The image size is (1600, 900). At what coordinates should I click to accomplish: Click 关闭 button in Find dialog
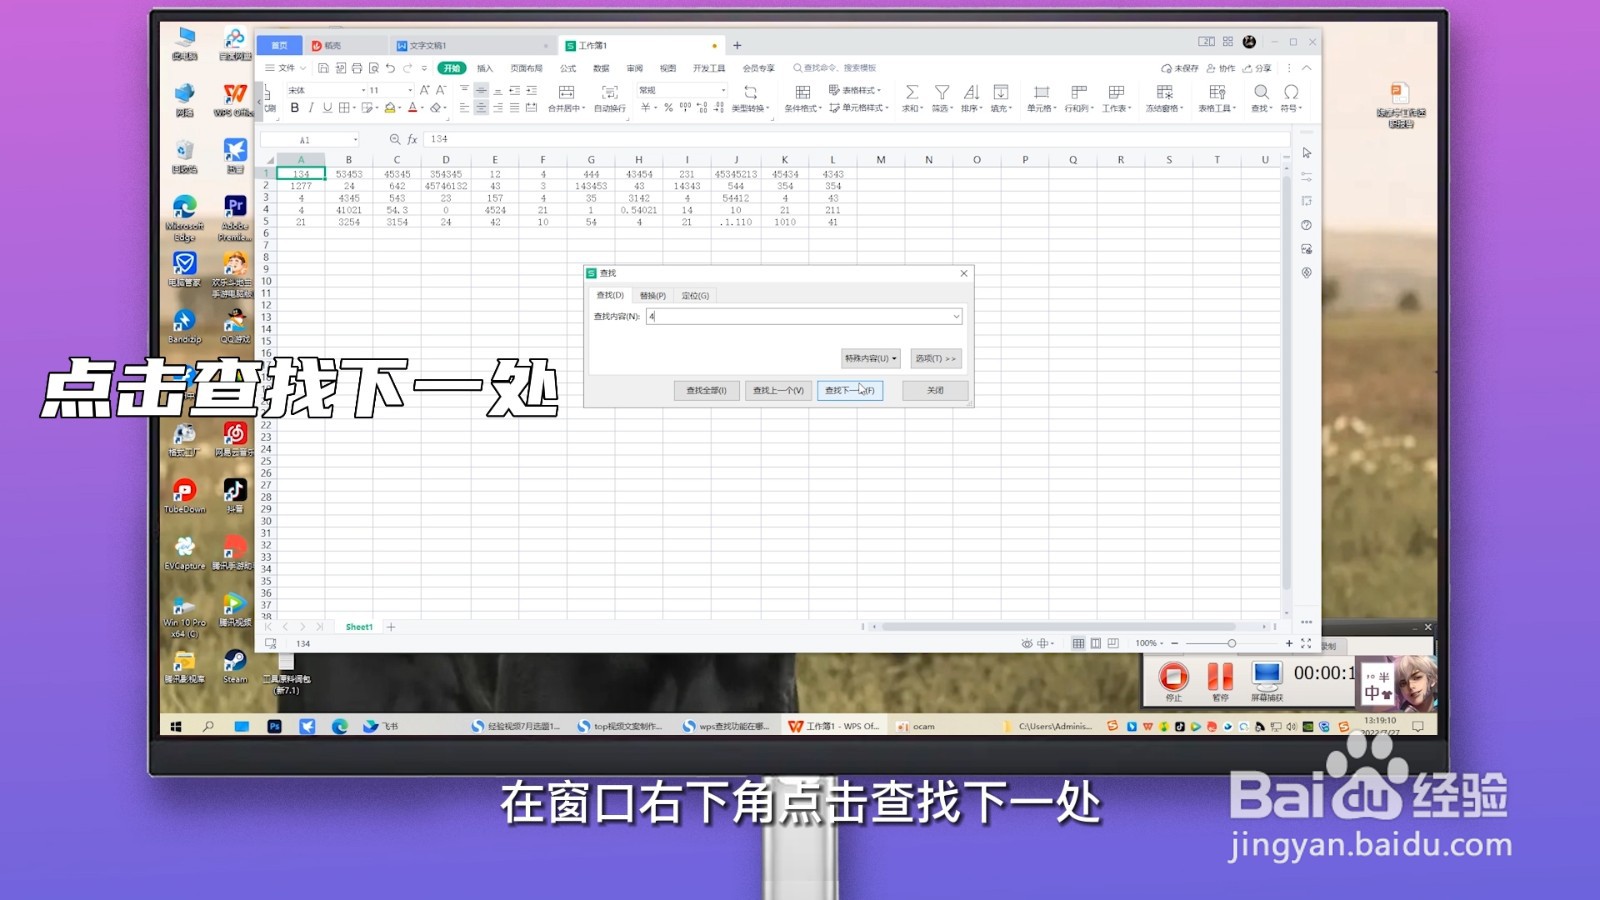click(x=935, y=390)
